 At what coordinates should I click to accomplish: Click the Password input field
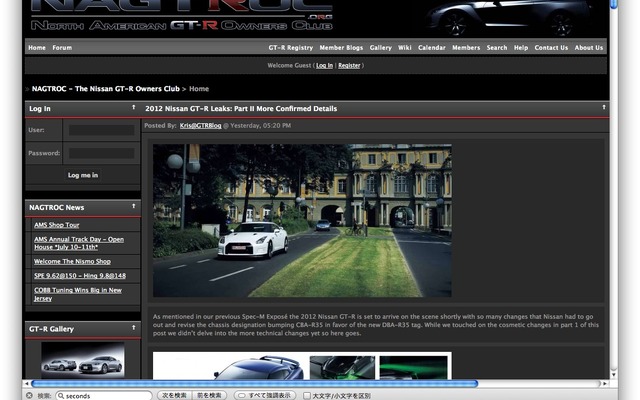coord(101,153)
